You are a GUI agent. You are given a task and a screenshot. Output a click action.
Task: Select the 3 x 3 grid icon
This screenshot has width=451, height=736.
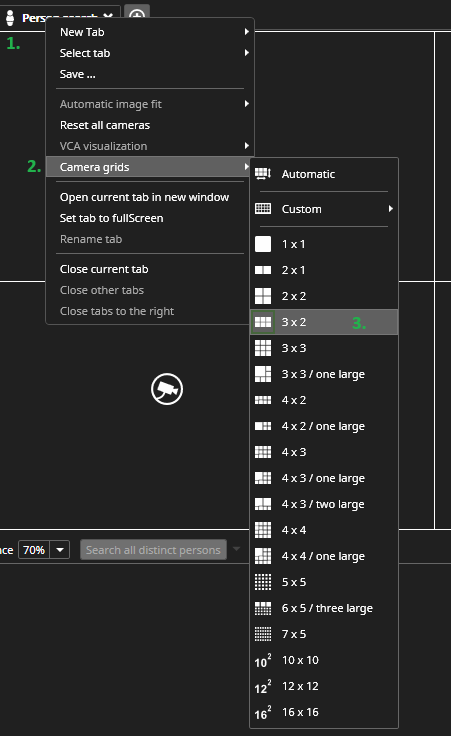click(x=263, y=348)
